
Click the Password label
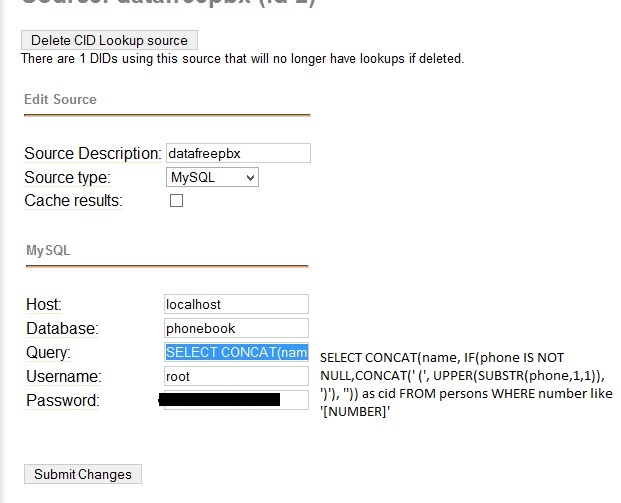62,401
